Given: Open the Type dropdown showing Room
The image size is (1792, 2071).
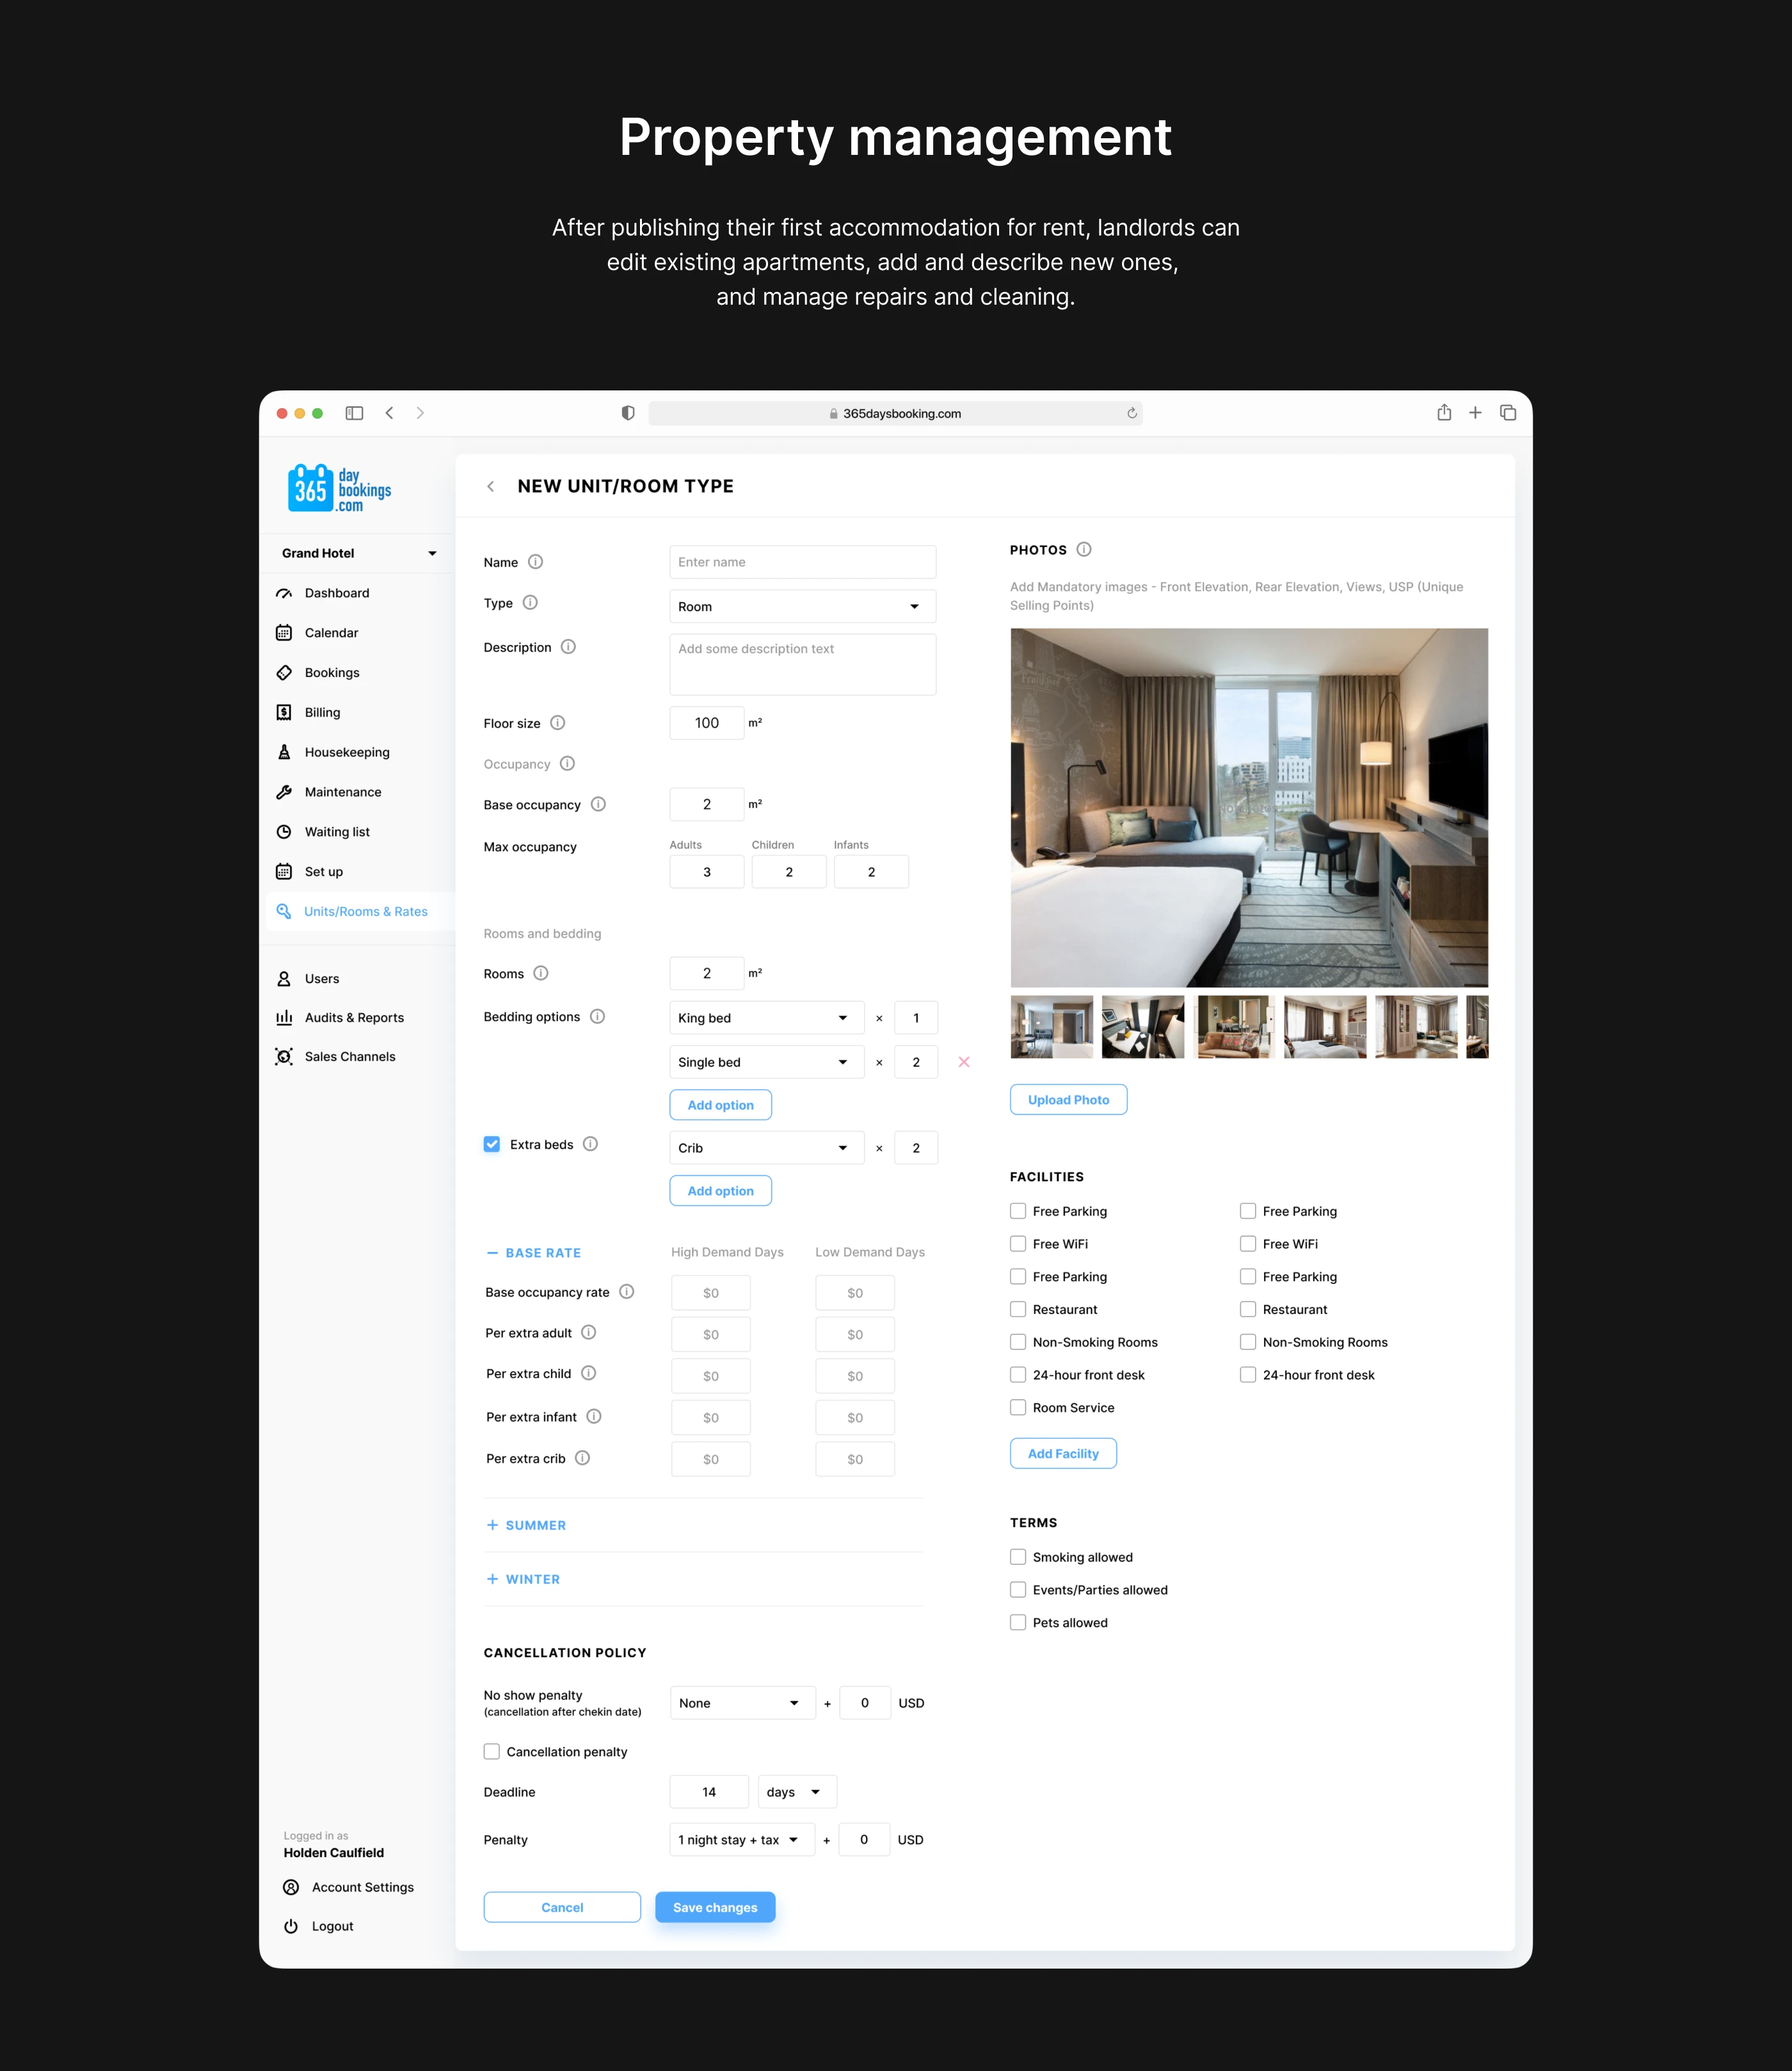Looking at the screenshot, I should click(802, 606).
